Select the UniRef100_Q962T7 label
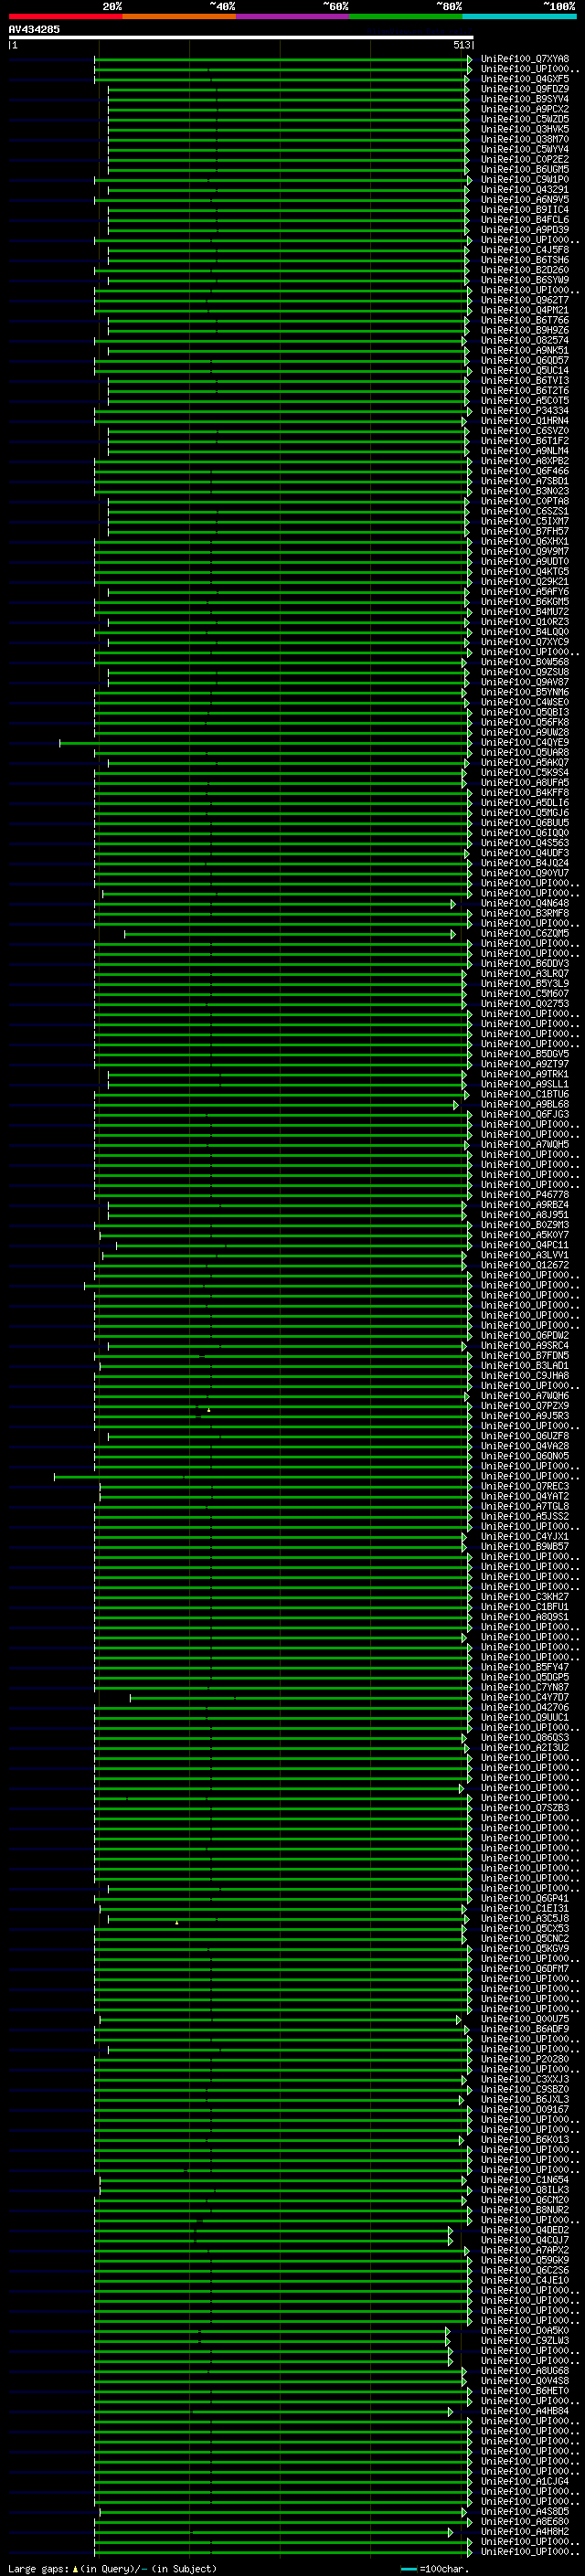Viewport: 585px width, 2576px height. pos(525,300)
